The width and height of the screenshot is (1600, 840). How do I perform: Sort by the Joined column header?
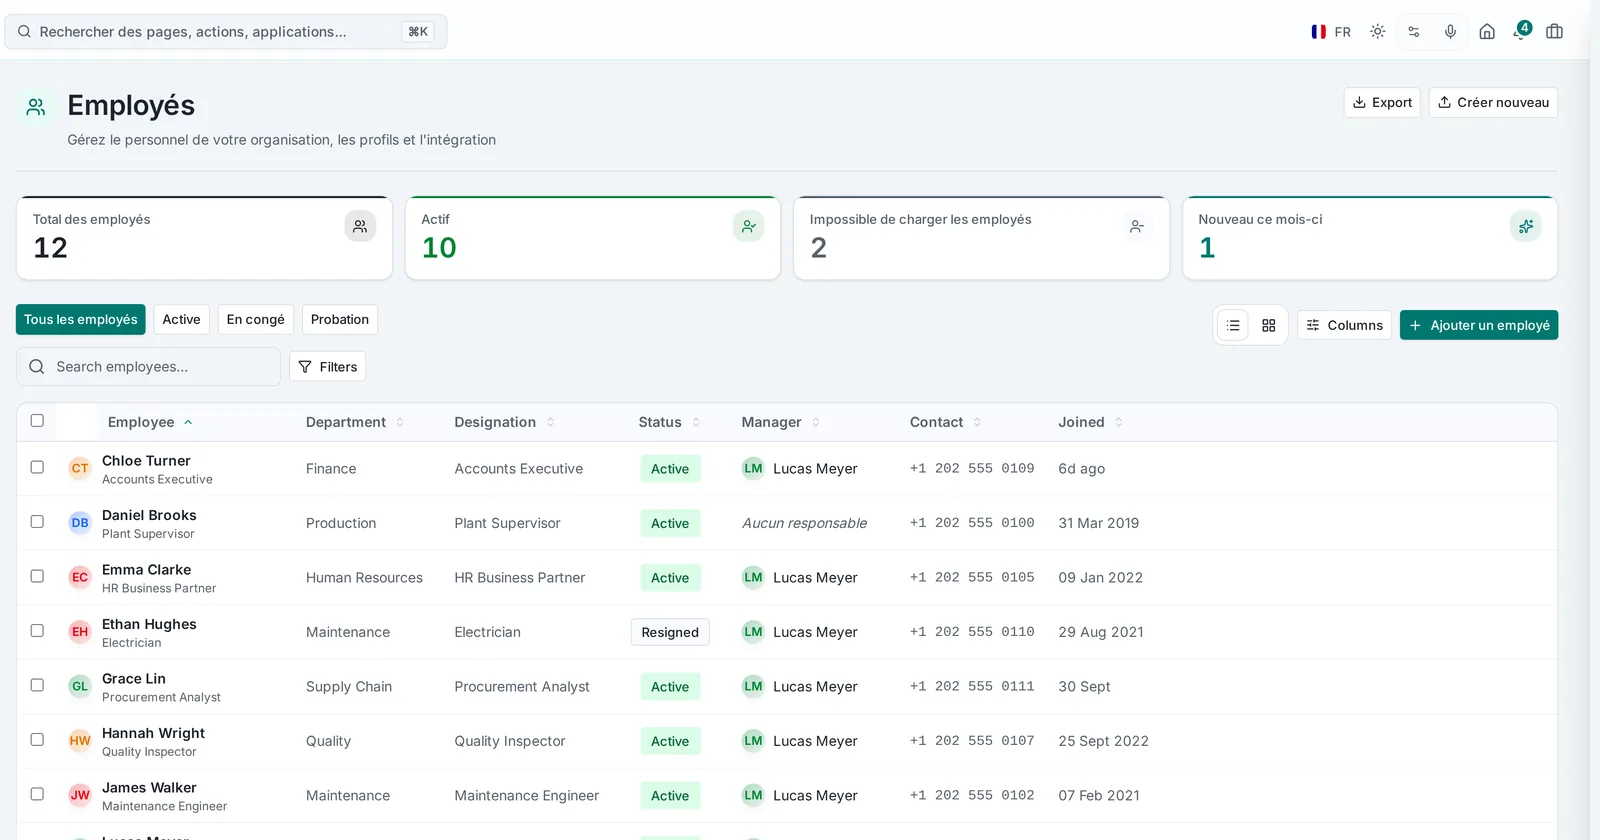click(x=1090, y=422)
